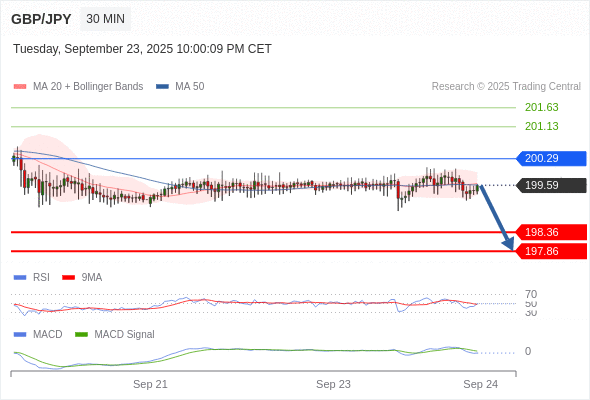
Task: Select the Sep 24 date marker
Action: [x=481, y=384]
